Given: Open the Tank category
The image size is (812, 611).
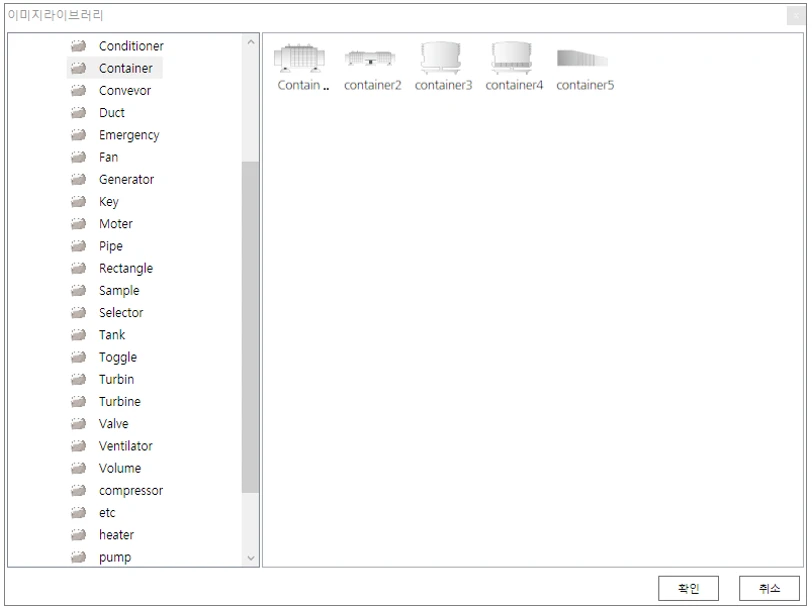Looking at the screenshot, I should click(x=112, y=335).
